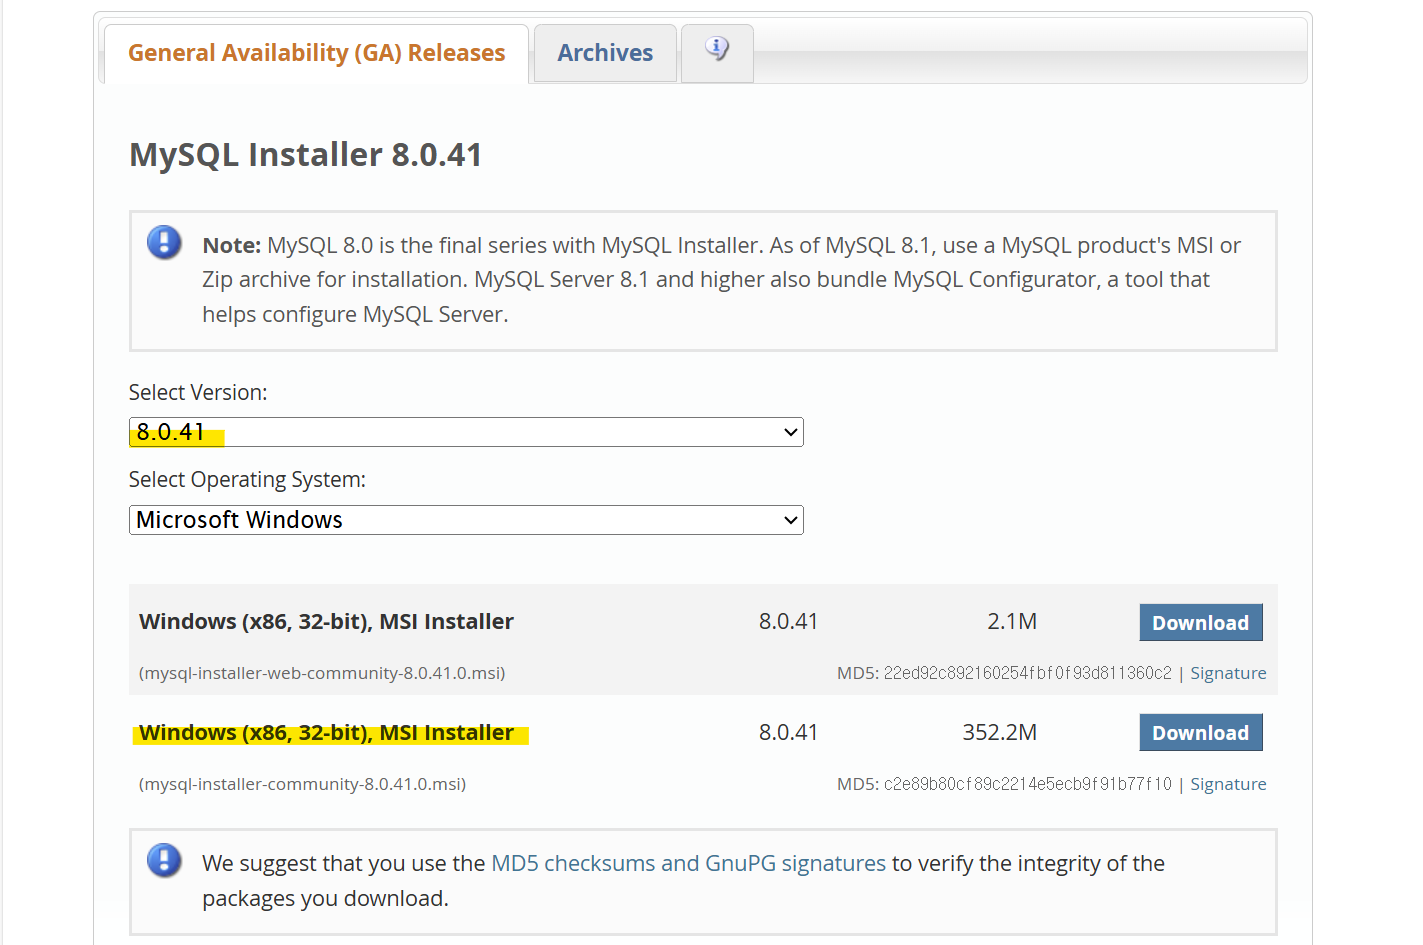Image resolution: width=1423 pixels, height=945 pixels.
Task: Click the Select Version label
Action: [x=198, y=392]
